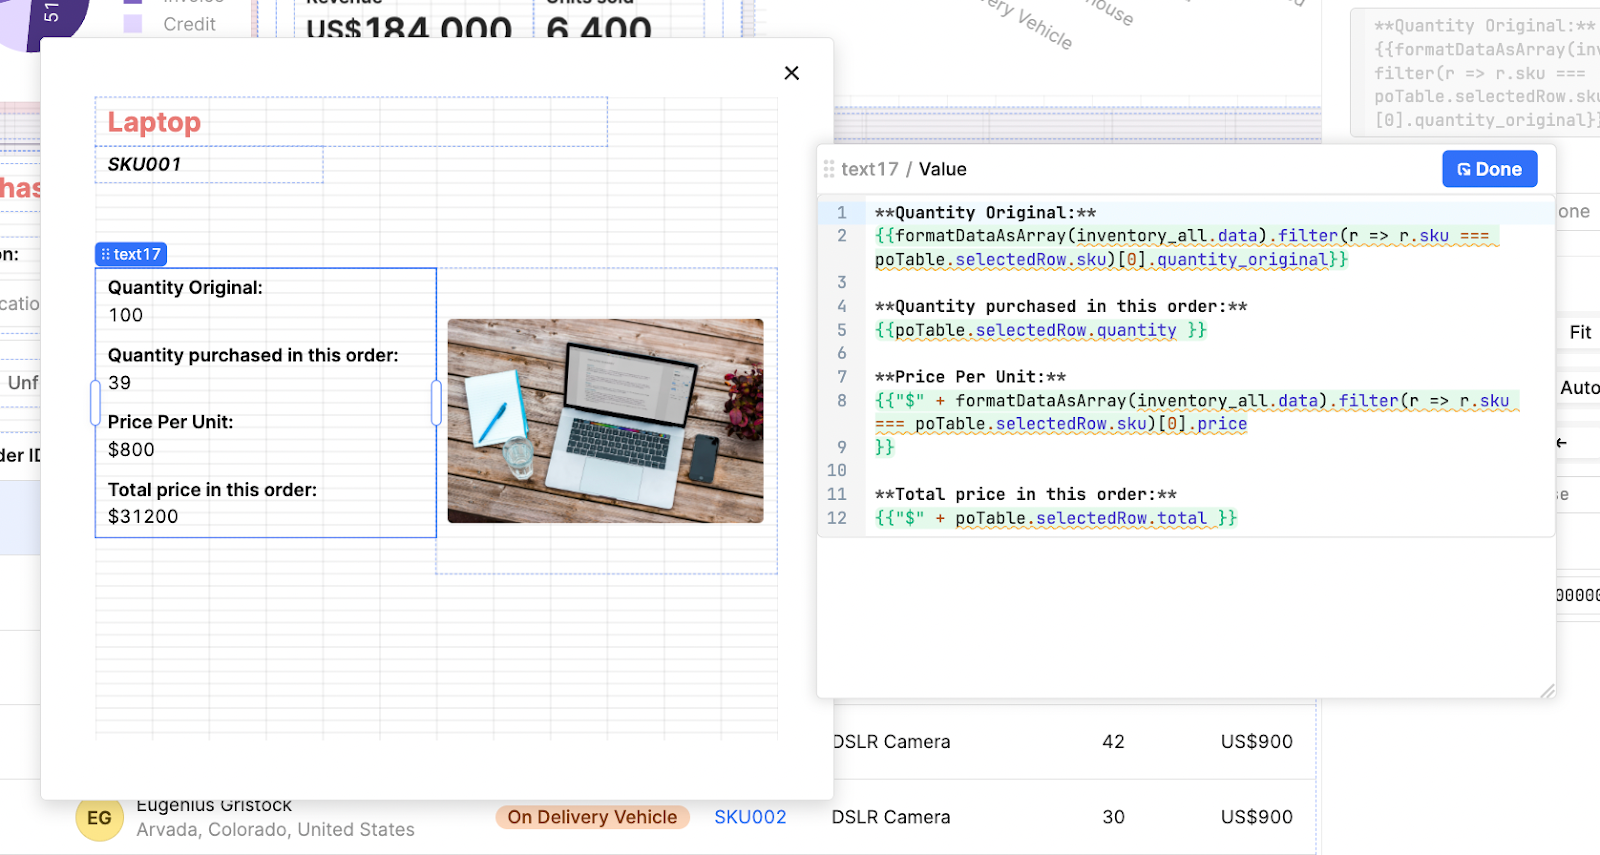Click the EG avatar for Eugenius Gristock
This screenshot has width=1600, height=855.
pos(99,818)
